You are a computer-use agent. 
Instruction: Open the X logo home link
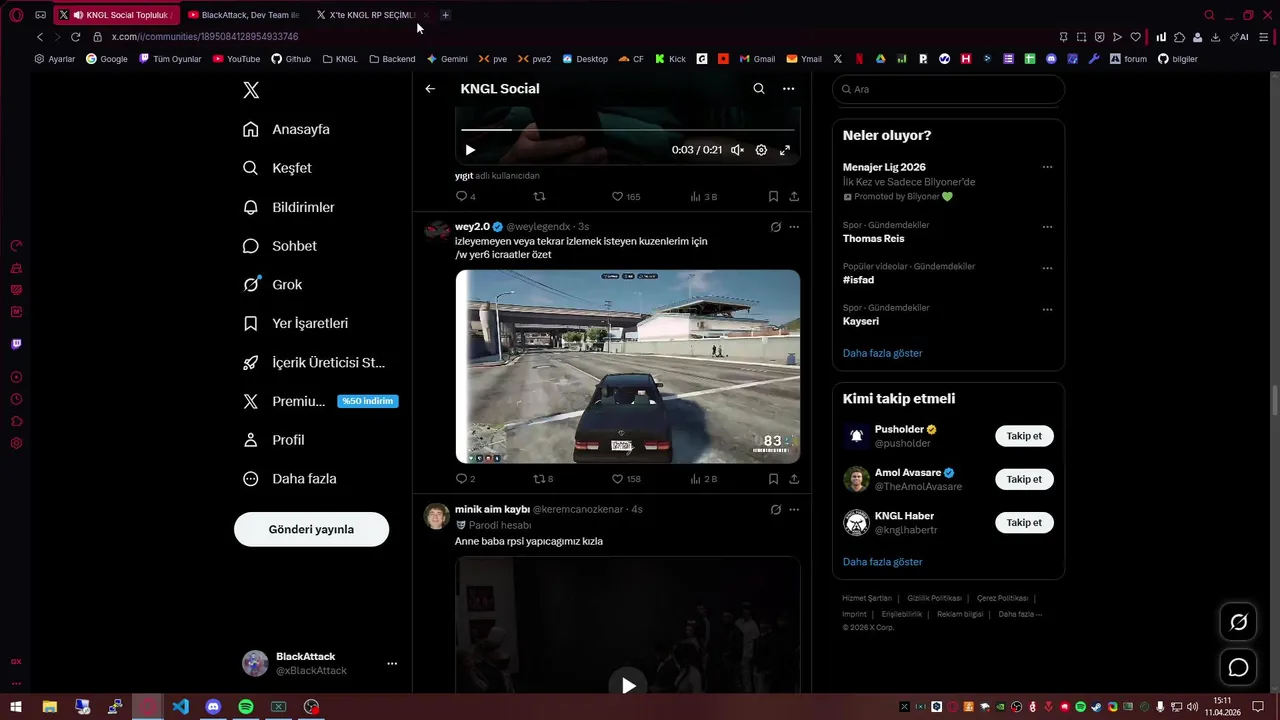coord(251,90)
